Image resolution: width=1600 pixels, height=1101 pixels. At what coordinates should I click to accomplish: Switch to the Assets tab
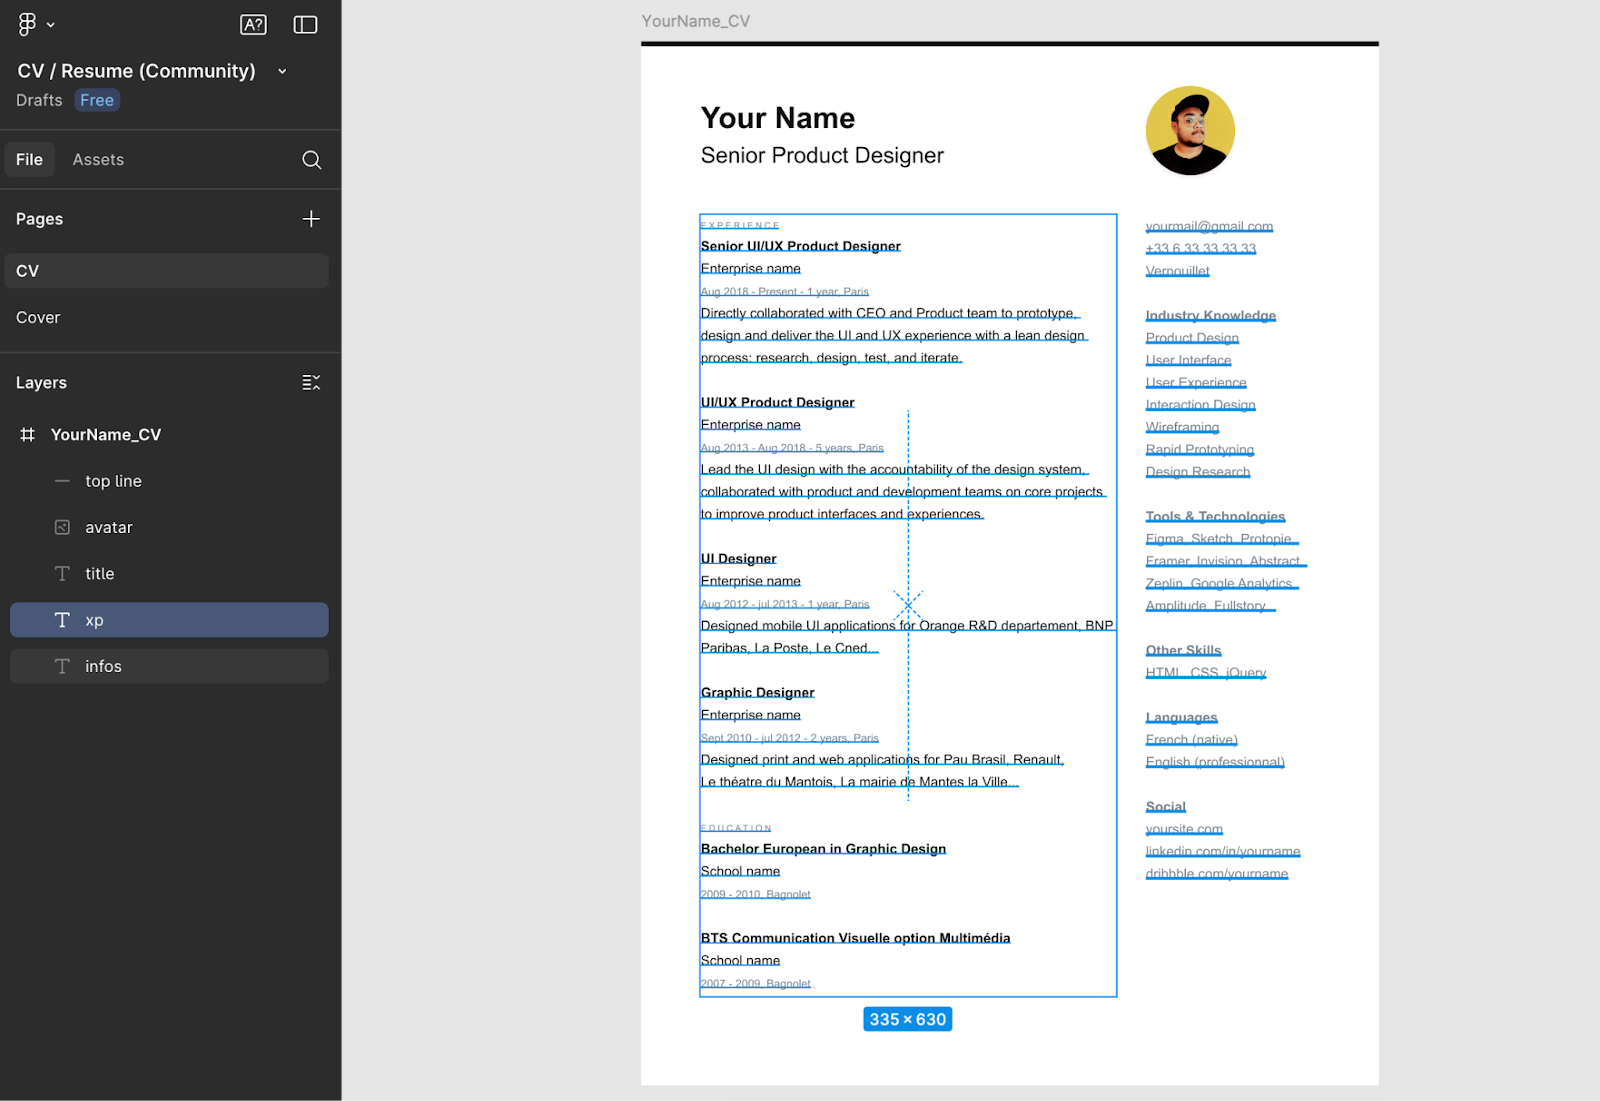[98, 159]
